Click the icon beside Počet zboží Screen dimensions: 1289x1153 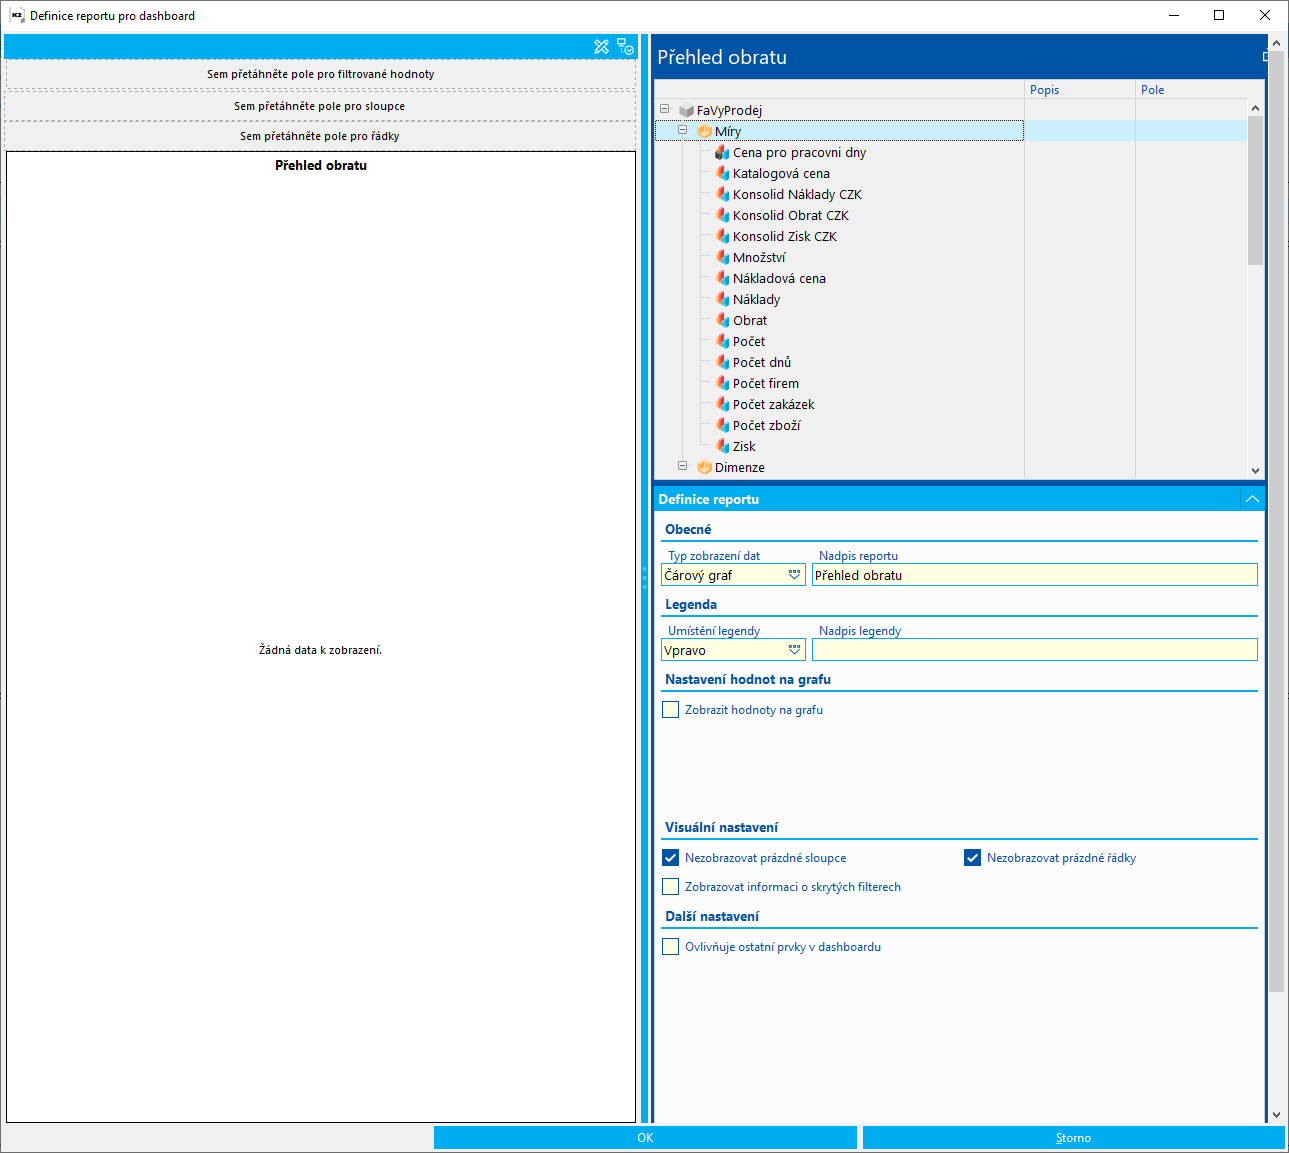point(722,426)
